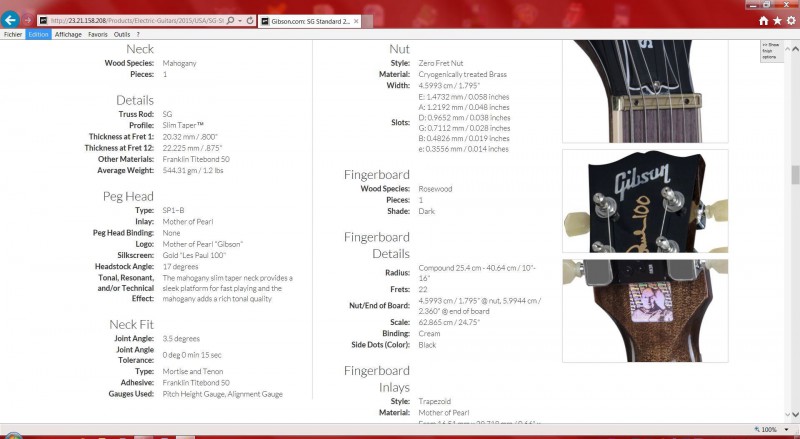Open the guitar nut close-up thumbnail

[644, 93]
